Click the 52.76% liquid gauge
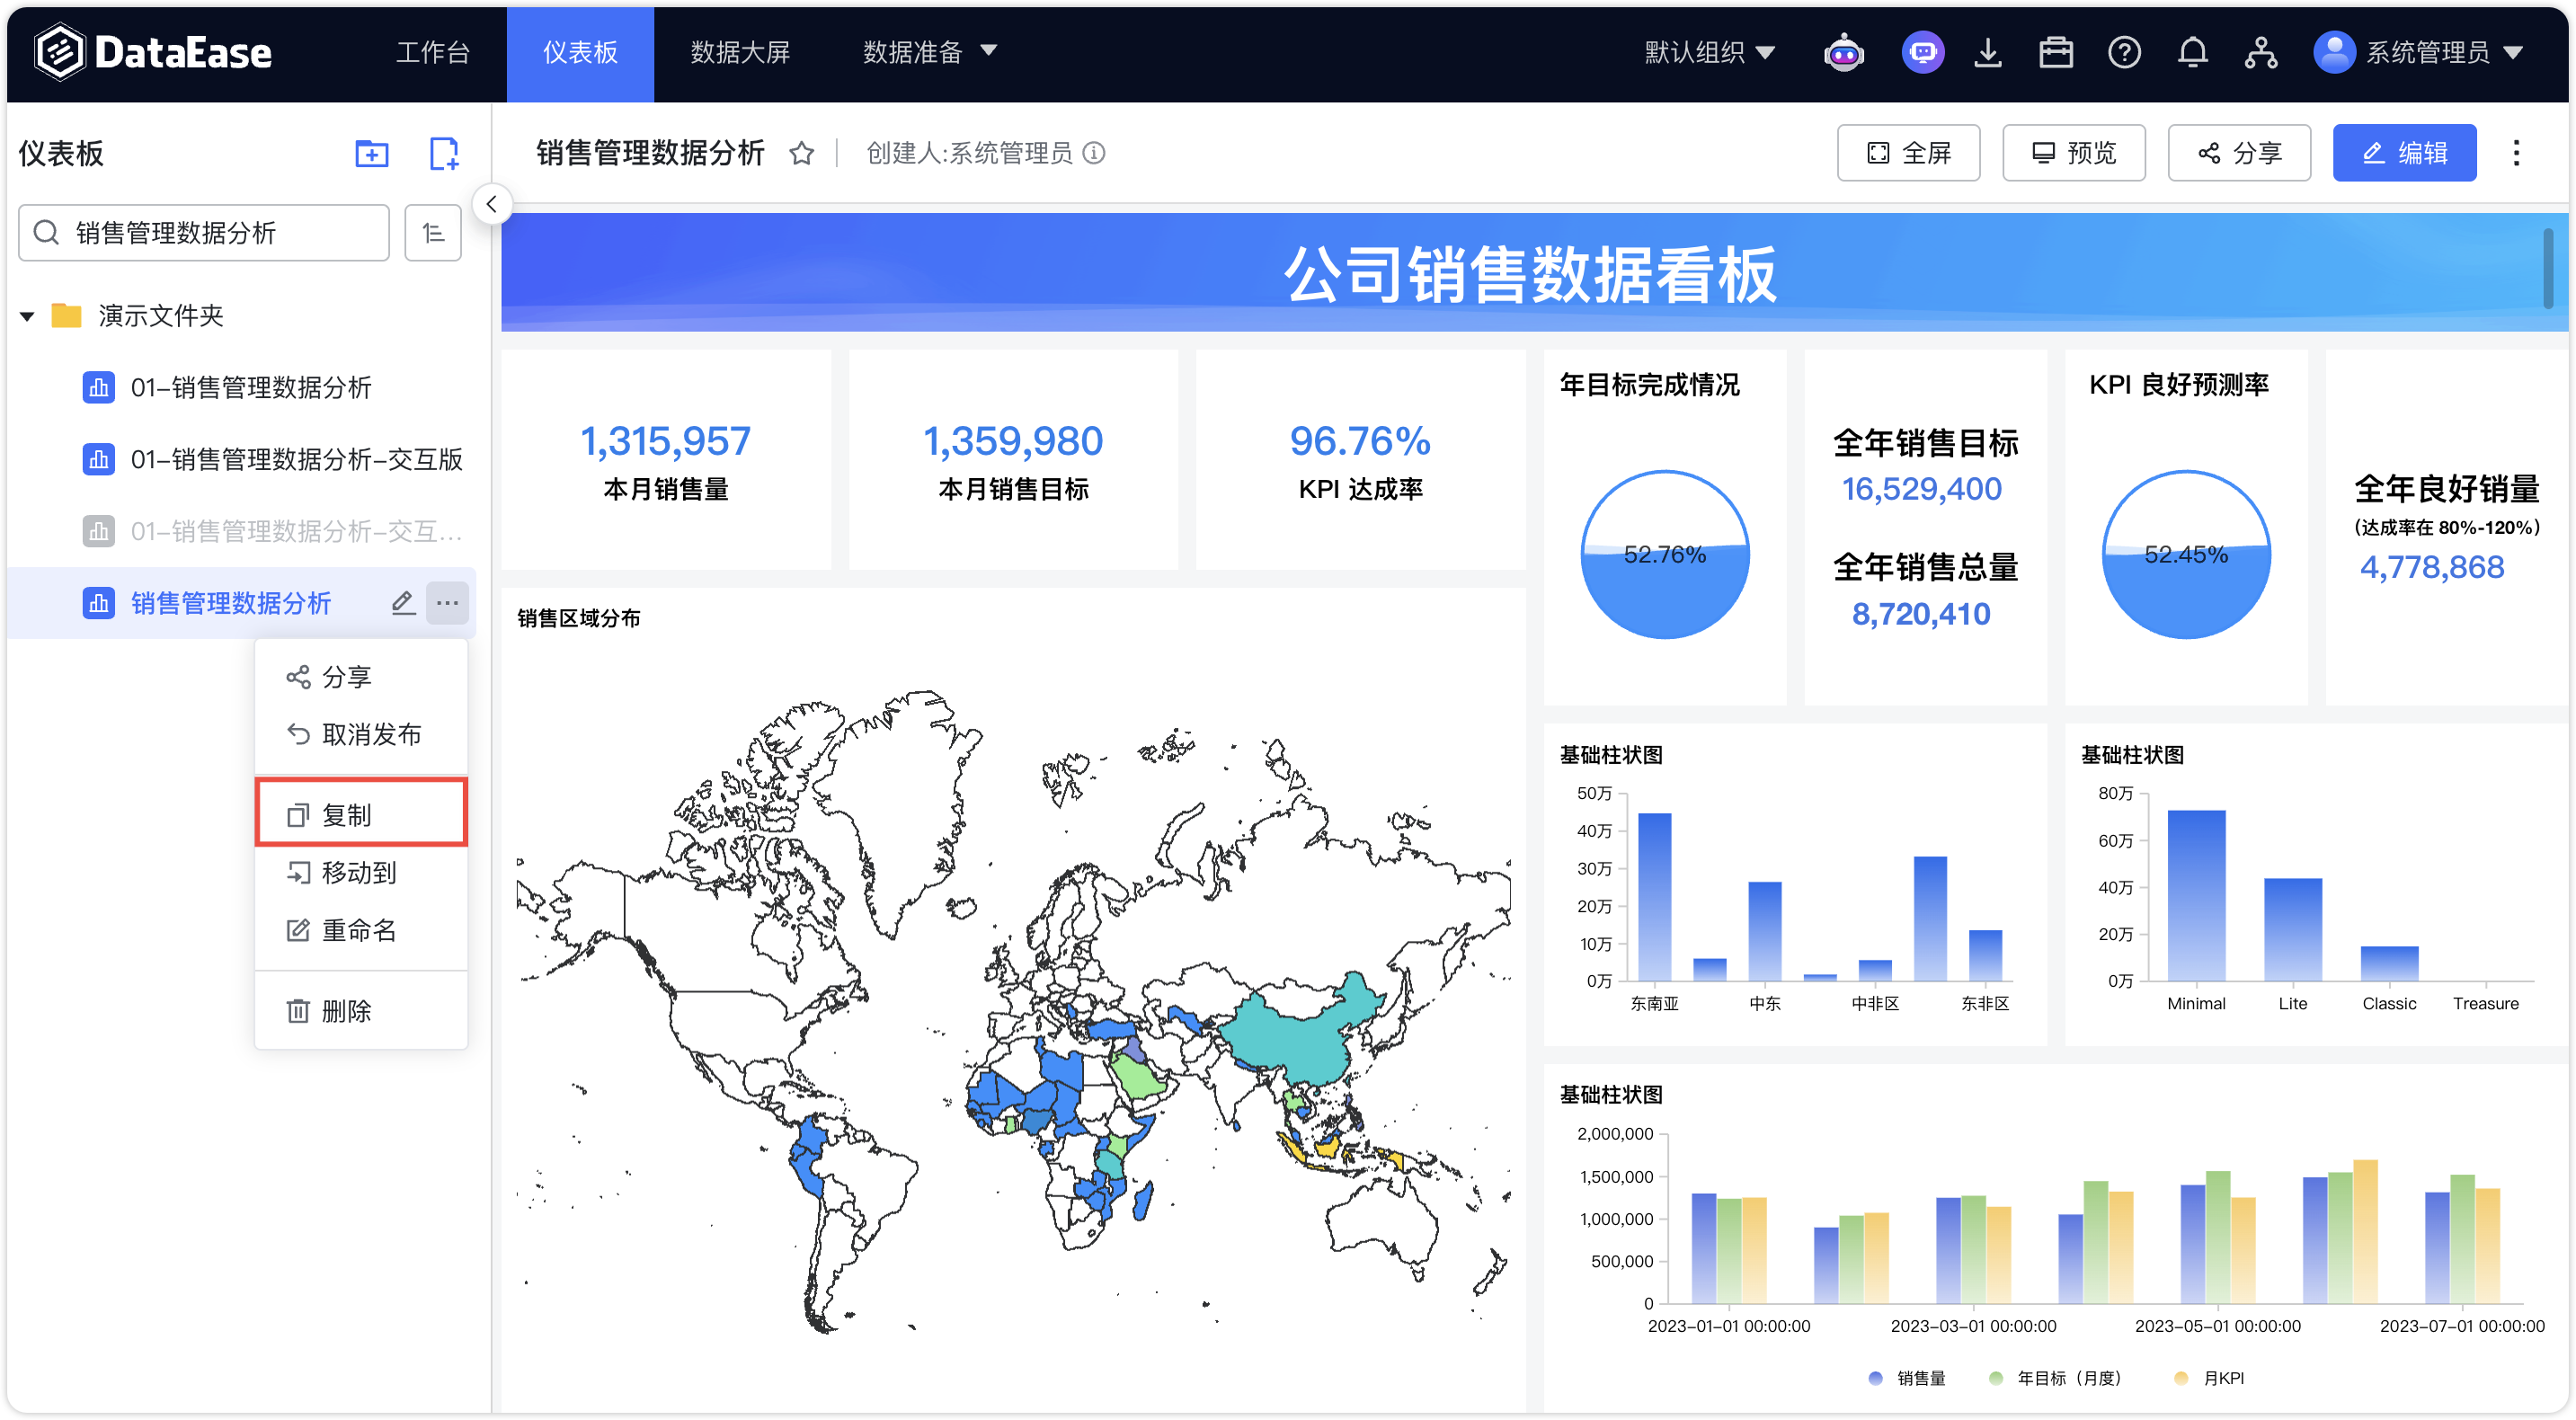 coord(1664,554)
